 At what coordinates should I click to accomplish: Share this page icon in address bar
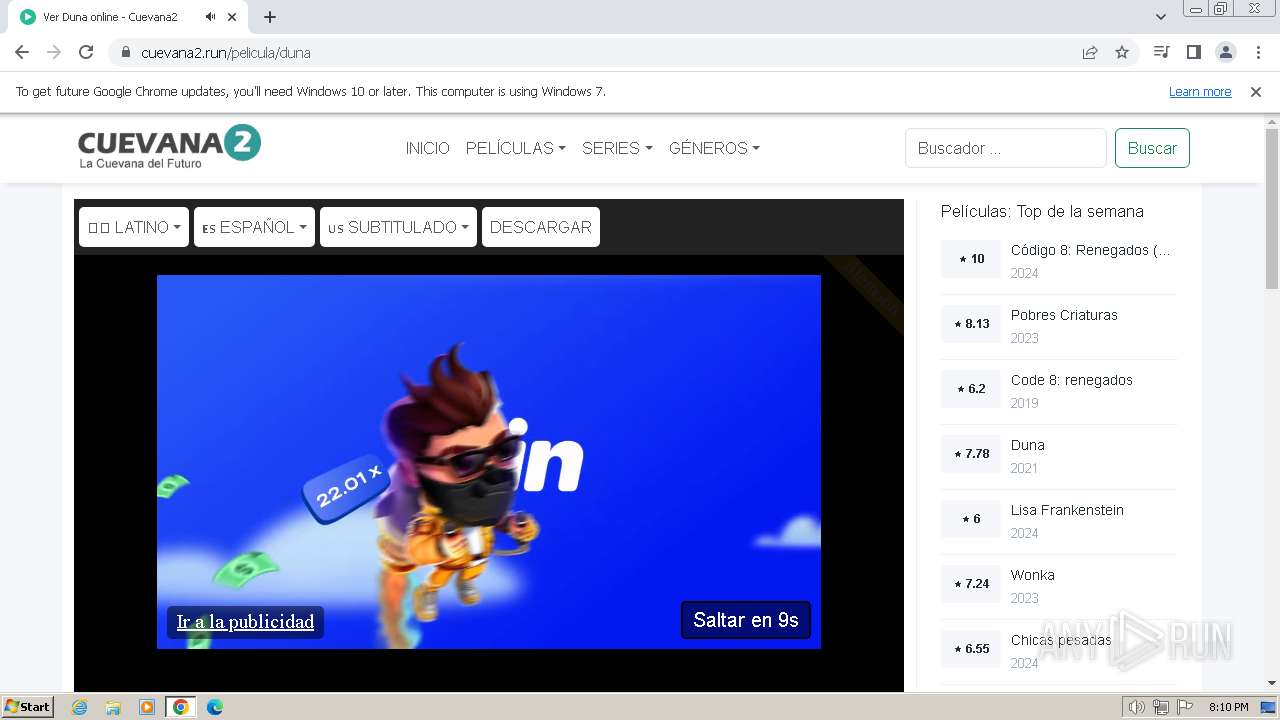pyautogui.click(x=1090, y=53)
